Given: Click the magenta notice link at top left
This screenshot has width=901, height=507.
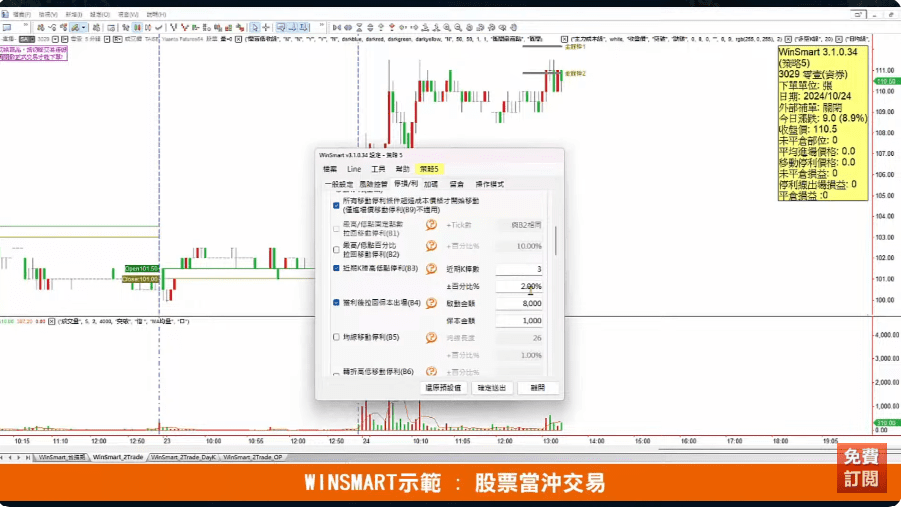Looking at the screenshot, I should coord(33,53).
